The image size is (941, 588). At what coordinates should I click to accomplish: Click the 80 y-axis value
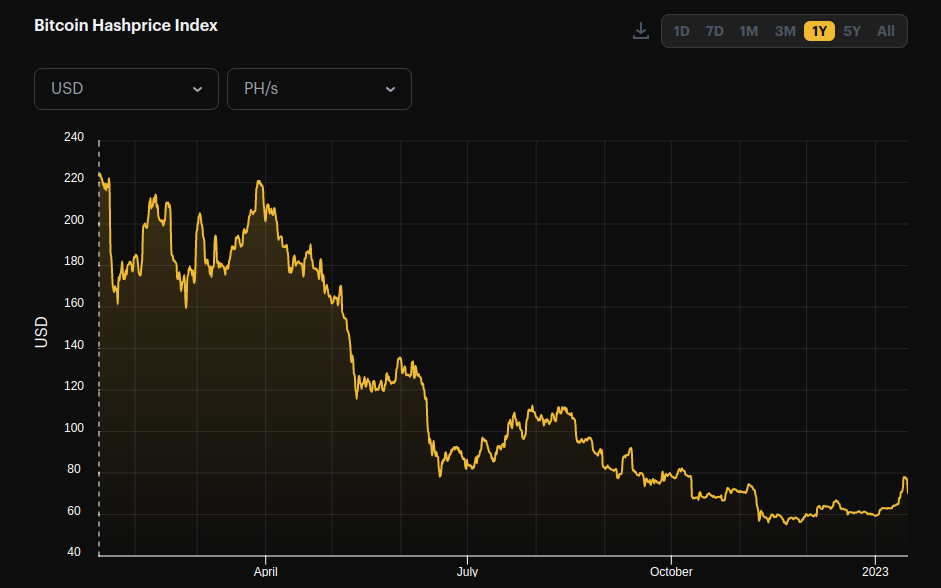(74, 469)
